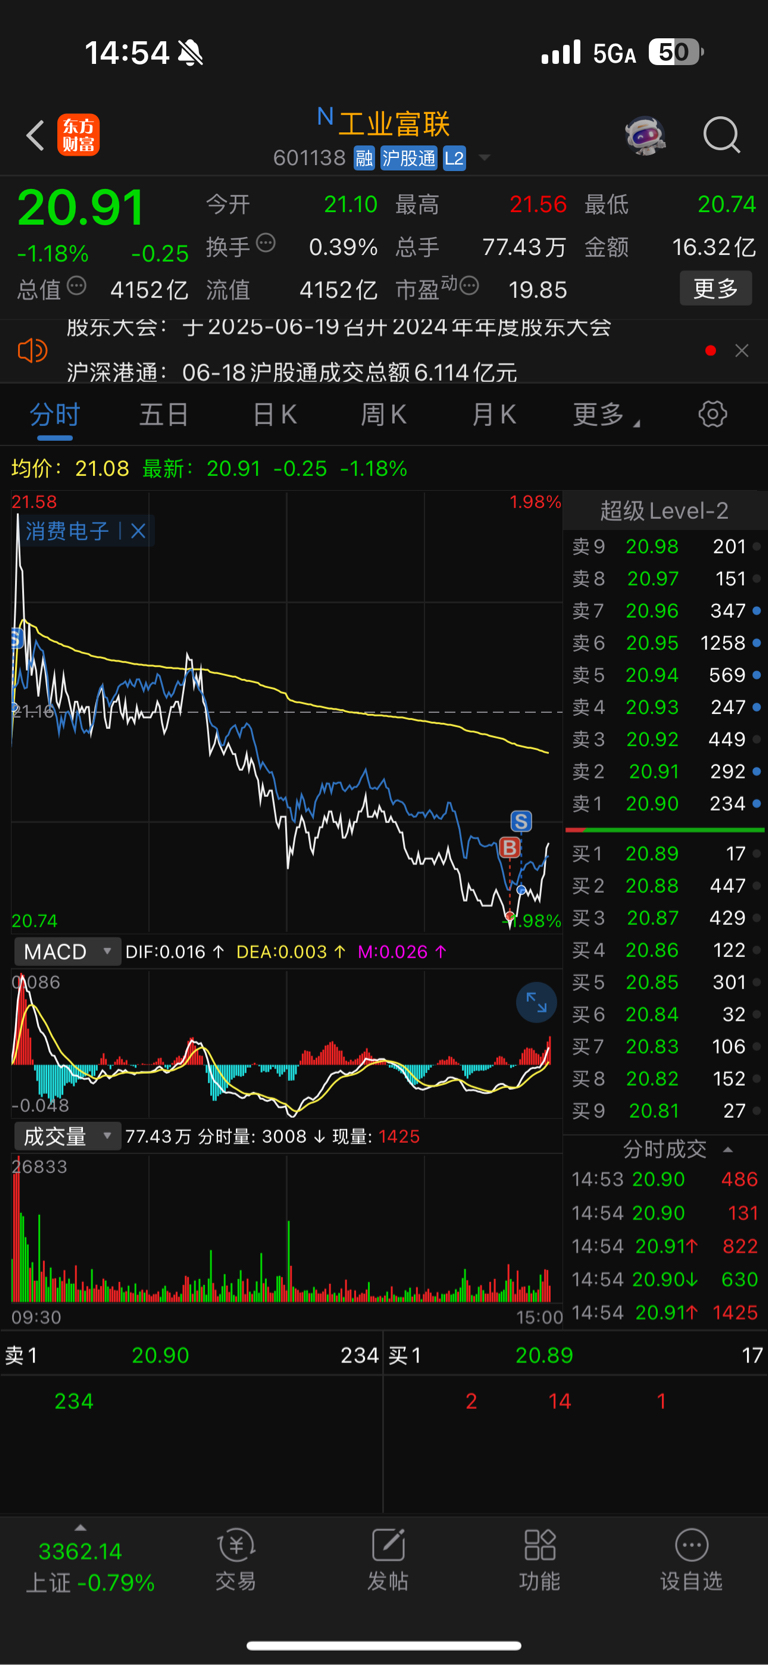The width and height of the screenshot is (768, 1665).
Task: Open the 功能 features icon
Action: [x=540, y=1560]
